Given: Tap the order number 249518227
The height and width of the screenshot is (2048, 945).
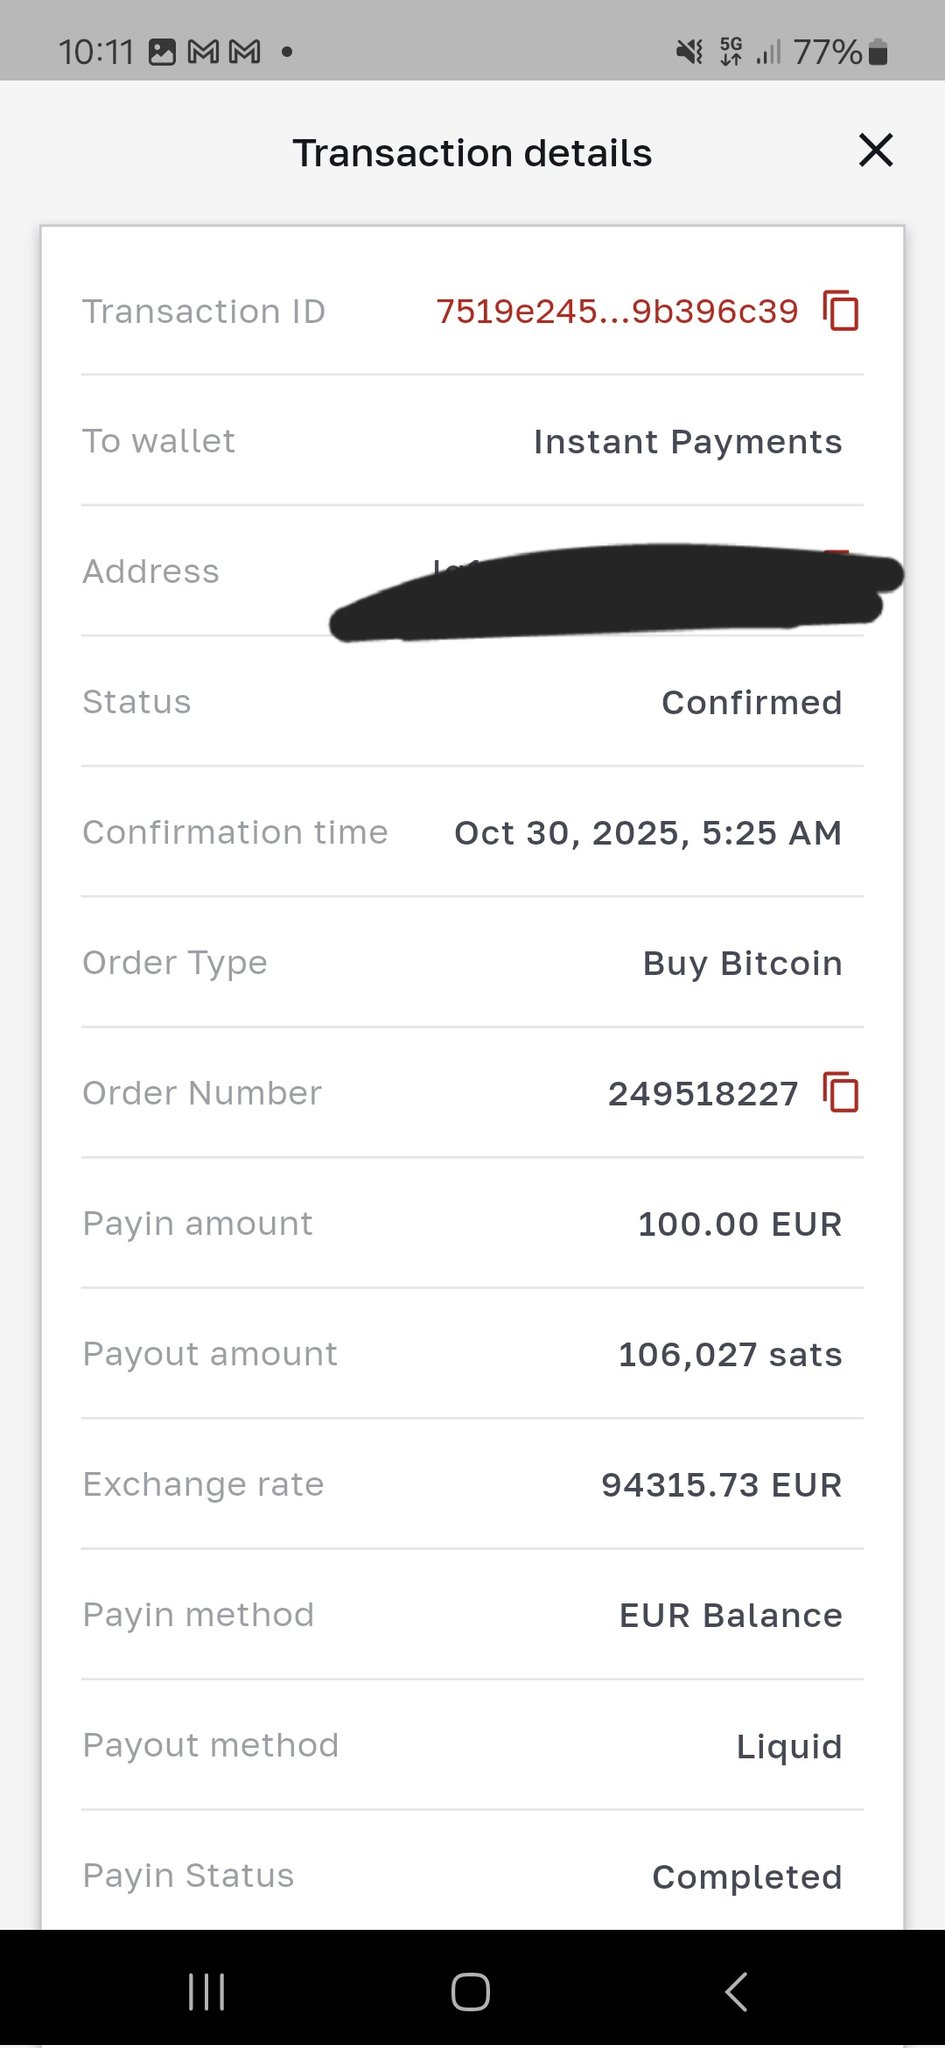Looking at the screenshot, I should click(703, 1094).
